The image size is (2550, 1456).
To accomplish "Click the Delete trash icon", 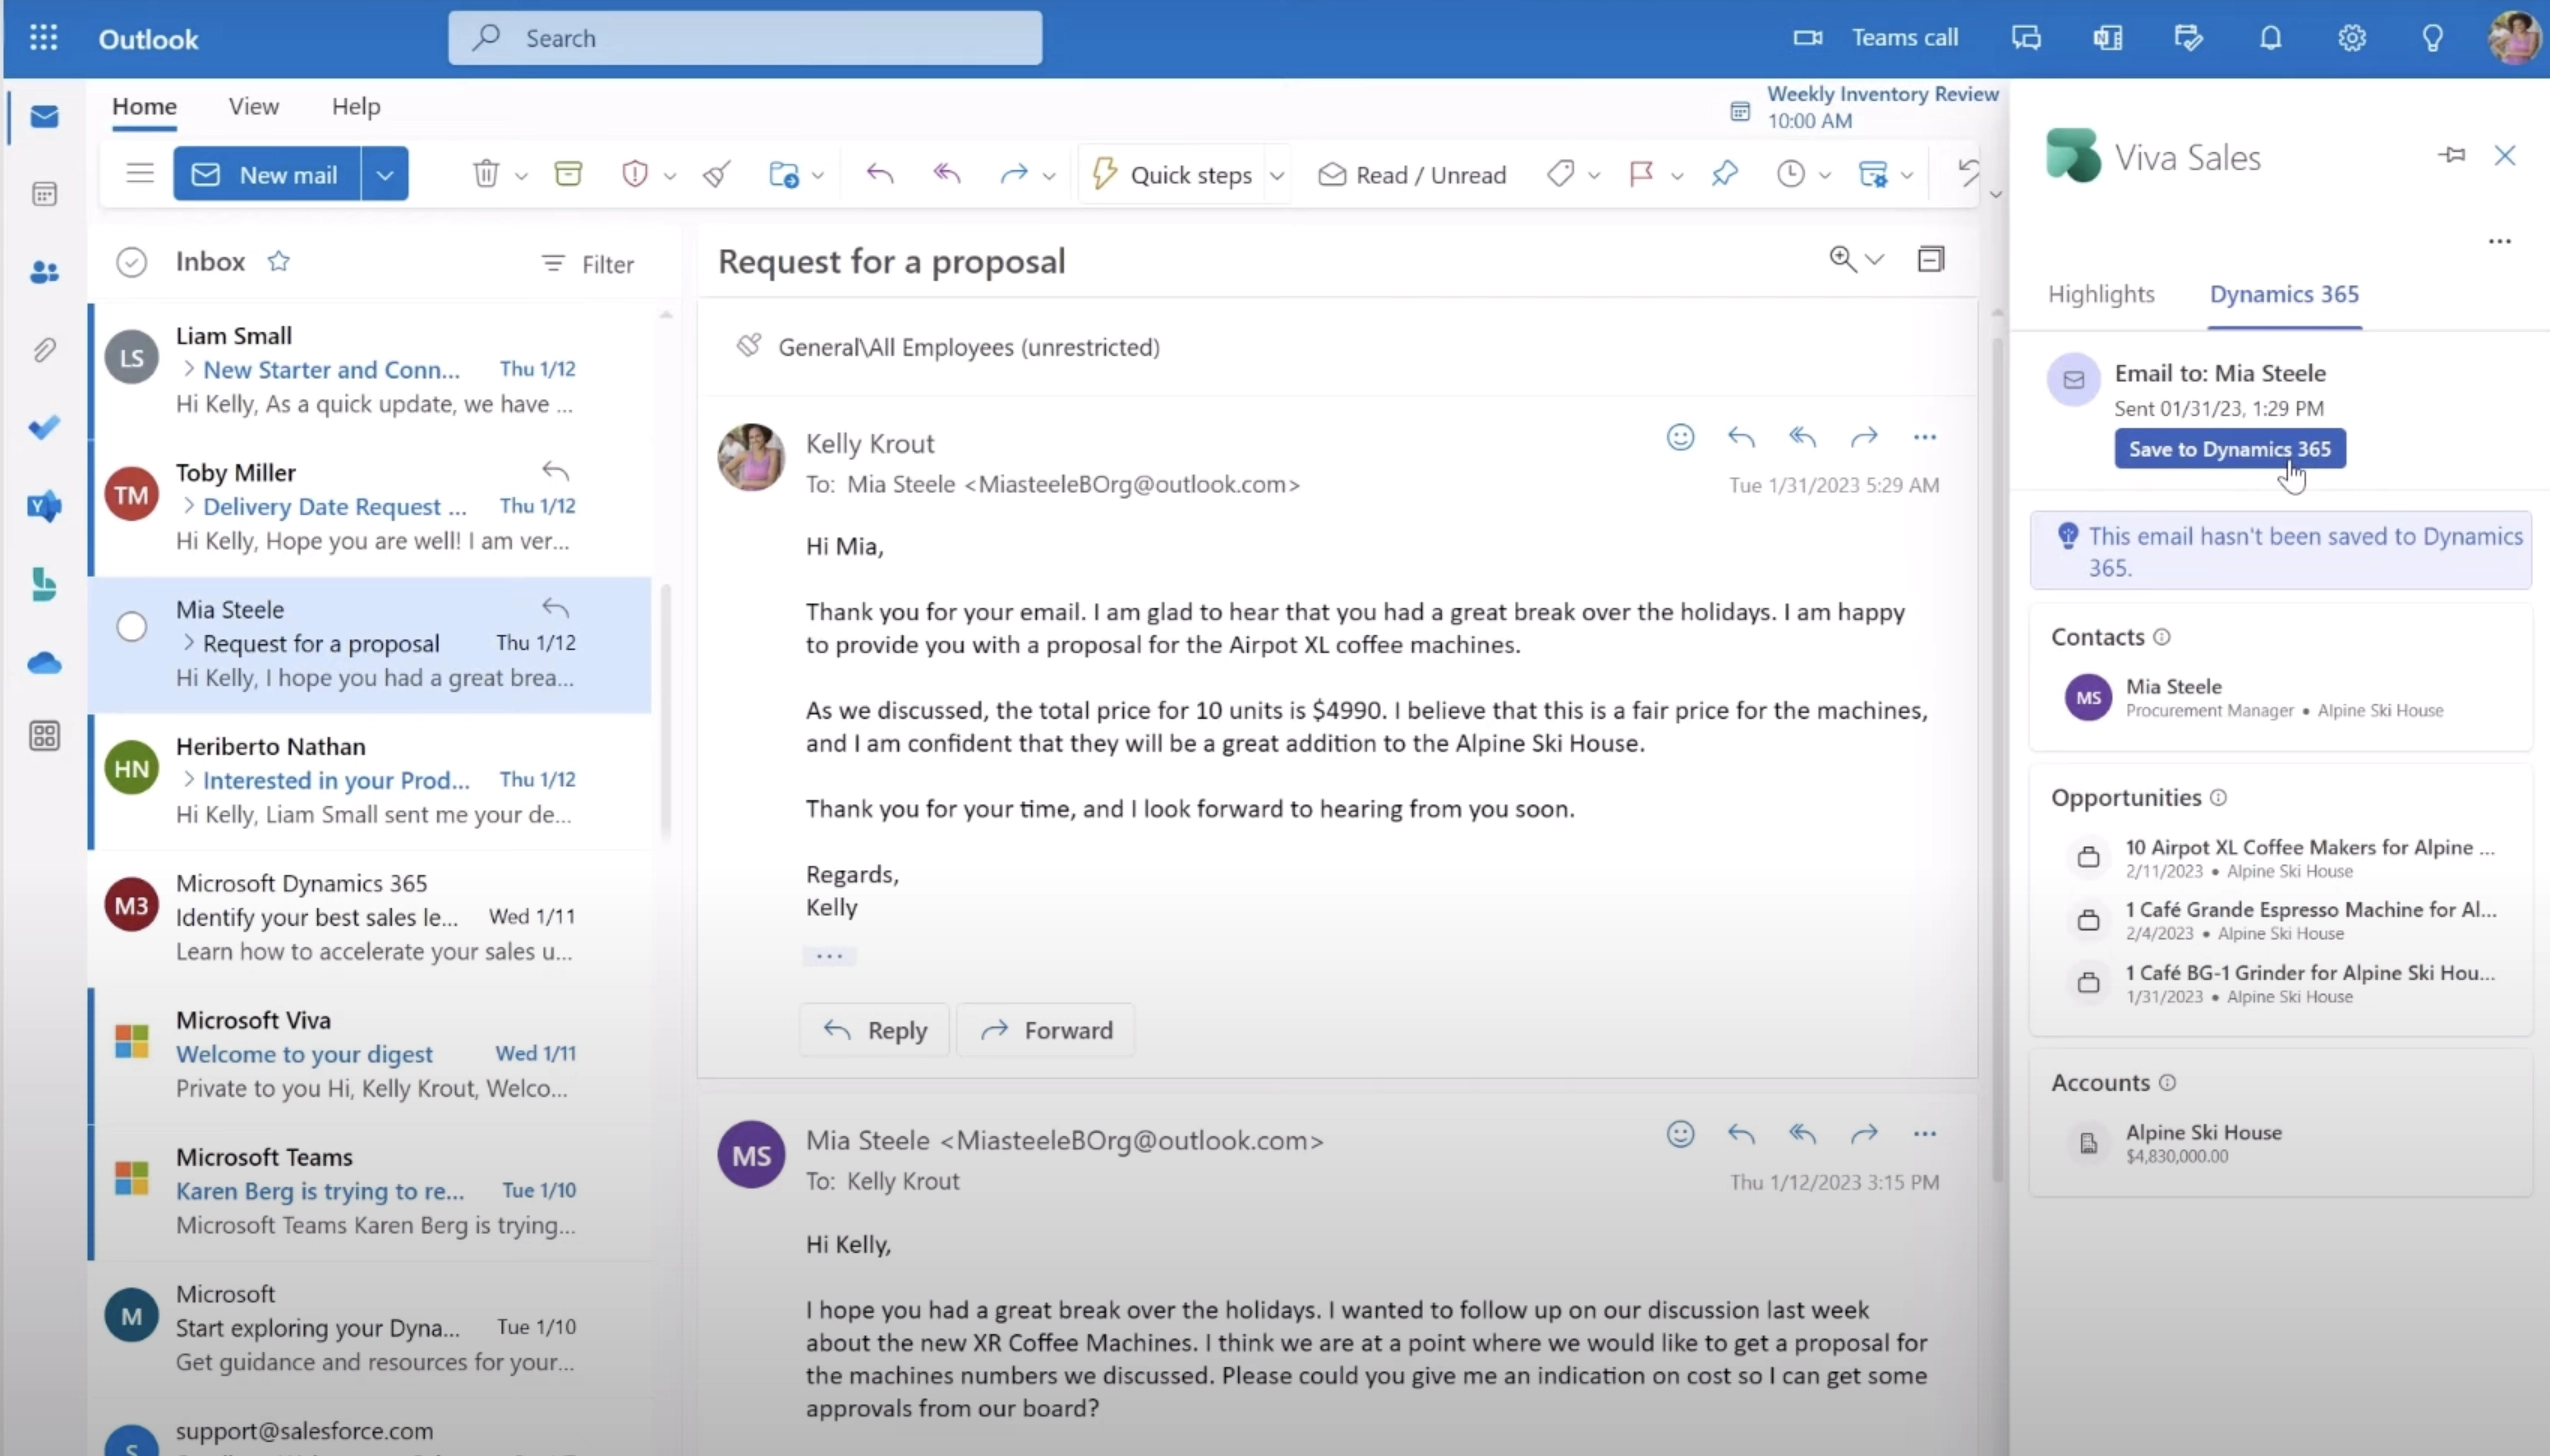I will pyautogui.click(x=486, y=174).
